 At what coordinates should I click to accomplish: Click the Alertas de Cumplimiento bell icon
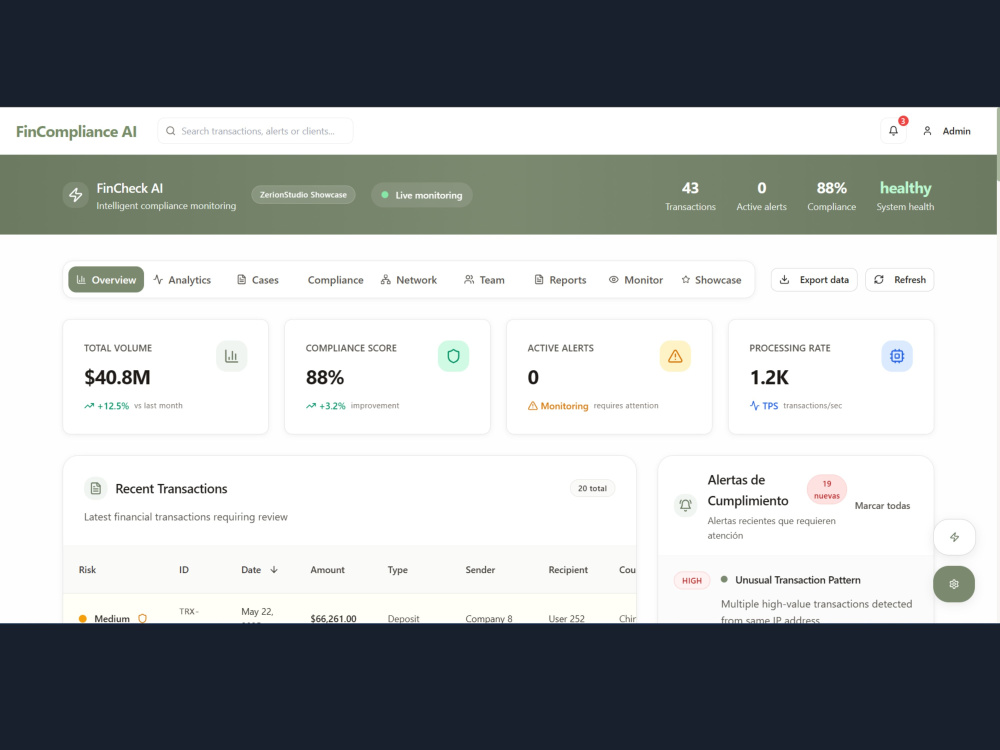685,505
